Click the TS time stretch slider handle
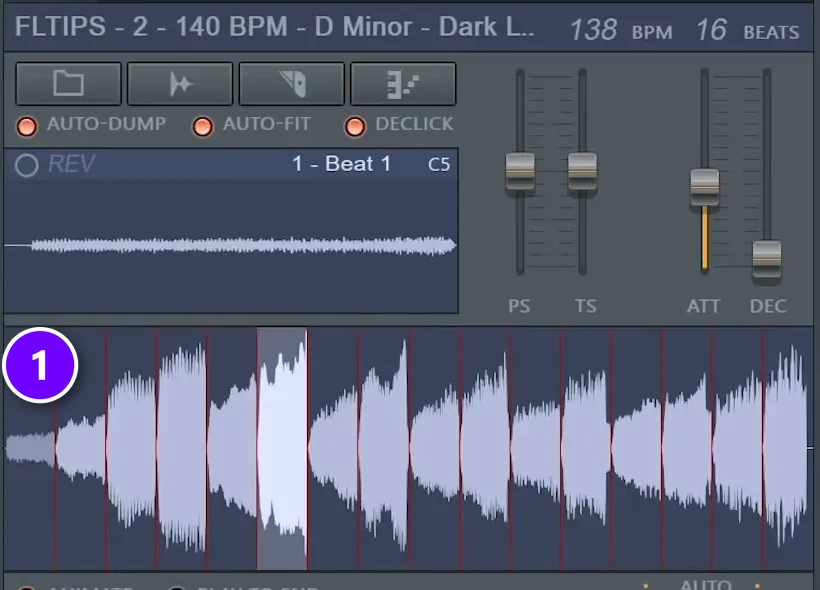 tap(582, 171)
